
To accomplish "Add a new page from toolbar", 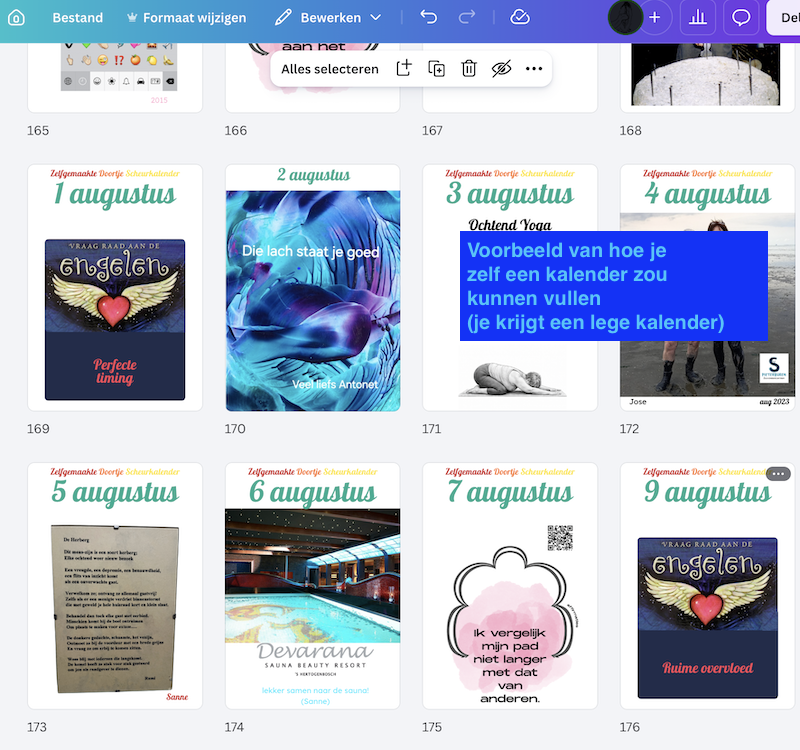I will (404, 68).
